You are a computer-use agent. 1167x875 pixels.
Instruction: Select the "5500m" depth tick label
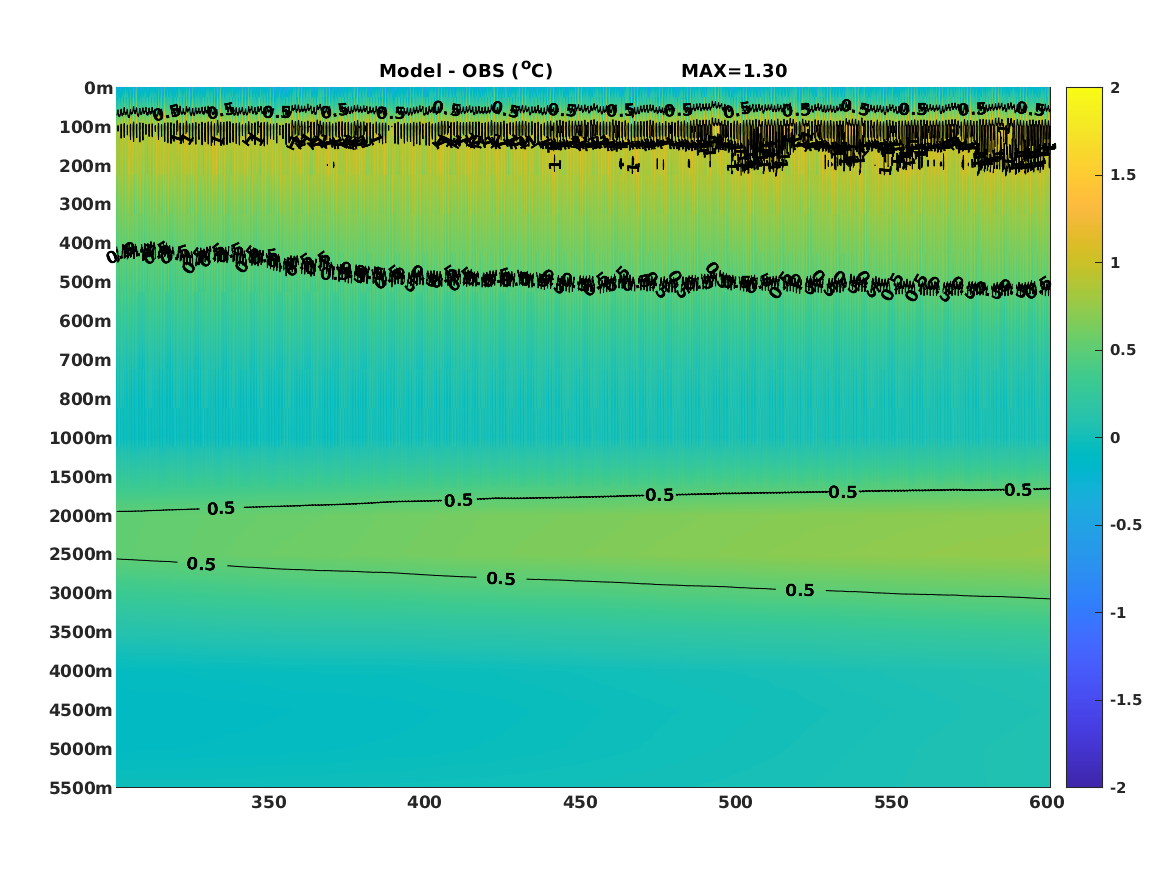coord(81,788)
